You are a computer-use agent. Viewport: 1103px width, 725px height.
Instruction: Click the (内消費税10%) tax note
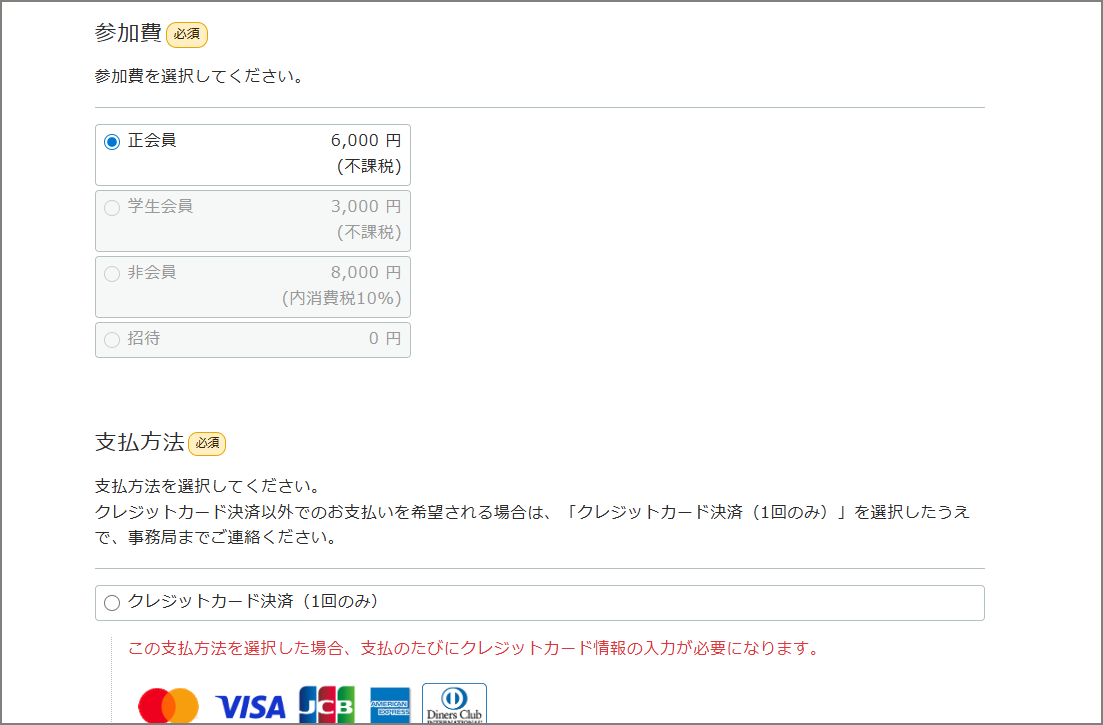click(x=342, y=299)
